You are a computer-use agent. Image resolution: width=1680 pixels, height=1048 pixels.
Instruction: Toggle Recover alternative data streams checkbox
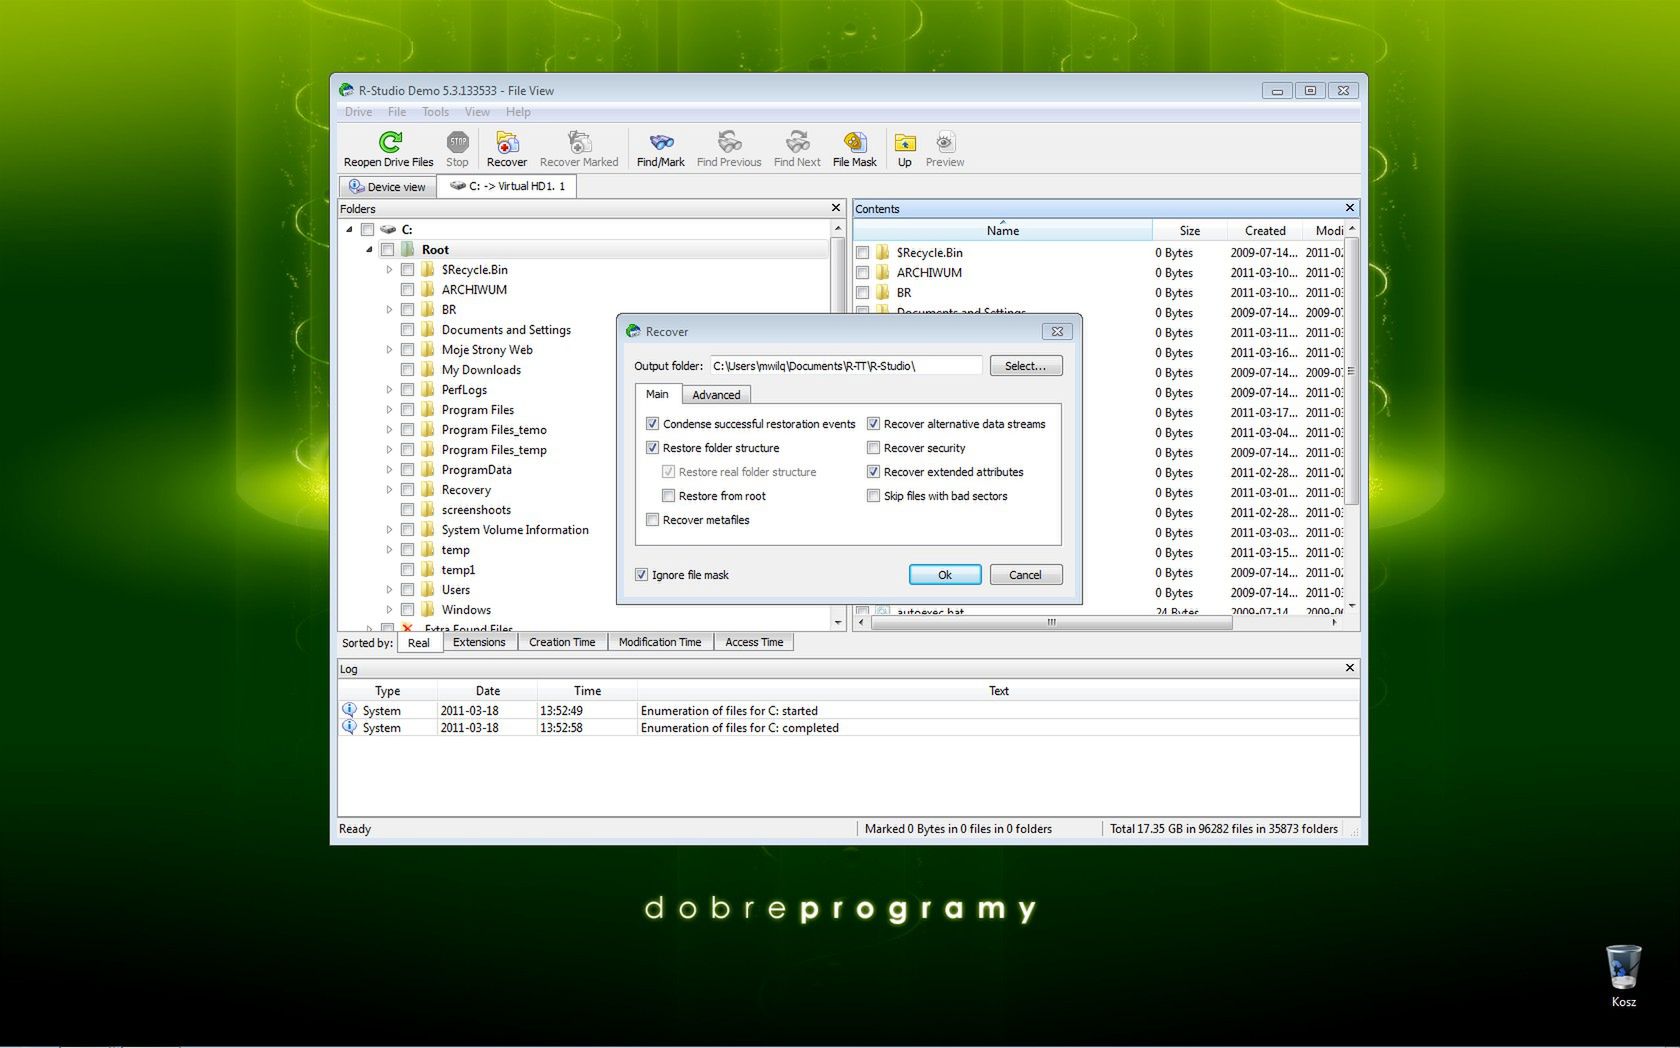click(873, 424)
